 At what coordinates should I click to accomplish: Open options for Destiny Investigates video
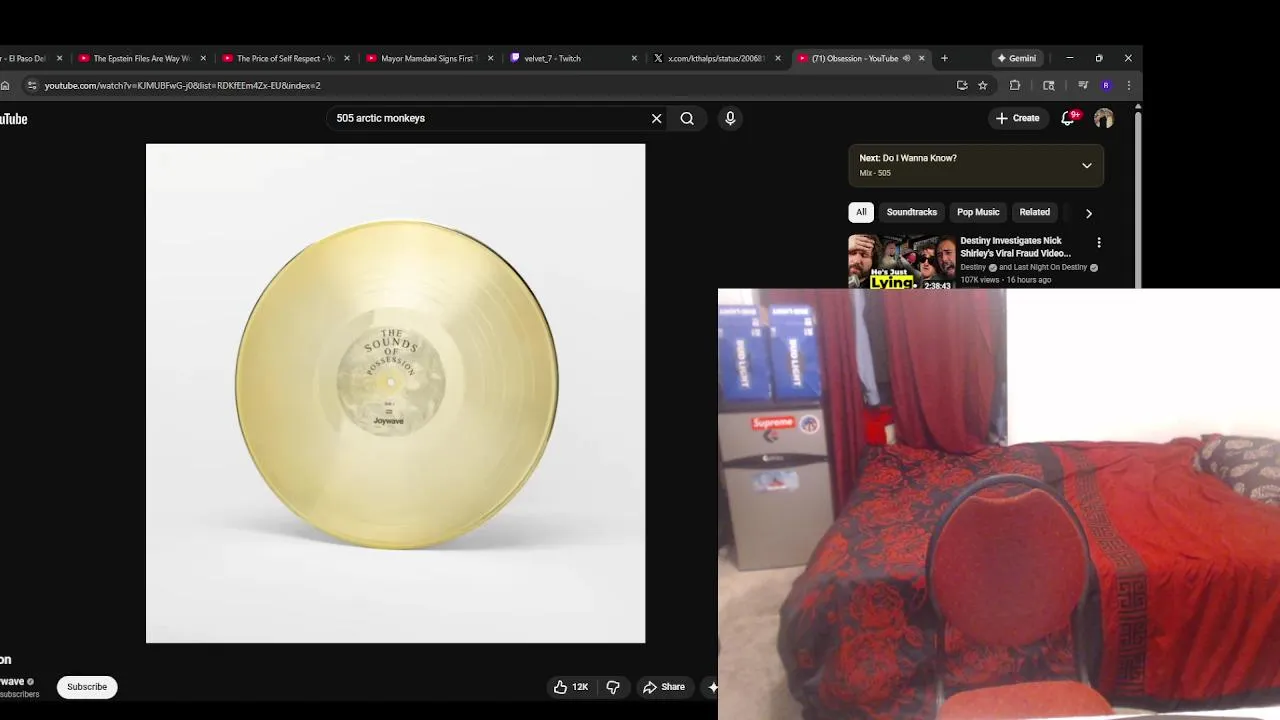[x=1099, y=243]
